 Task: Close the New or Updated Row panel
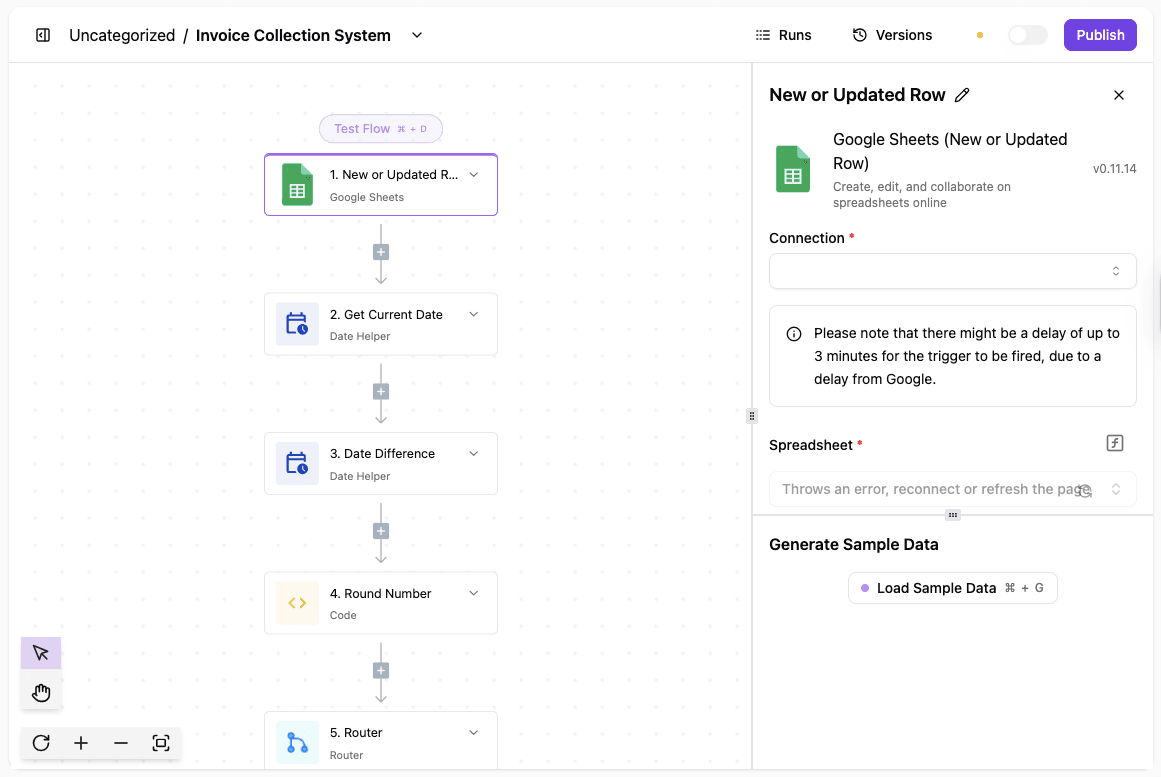click(1118, 94)
